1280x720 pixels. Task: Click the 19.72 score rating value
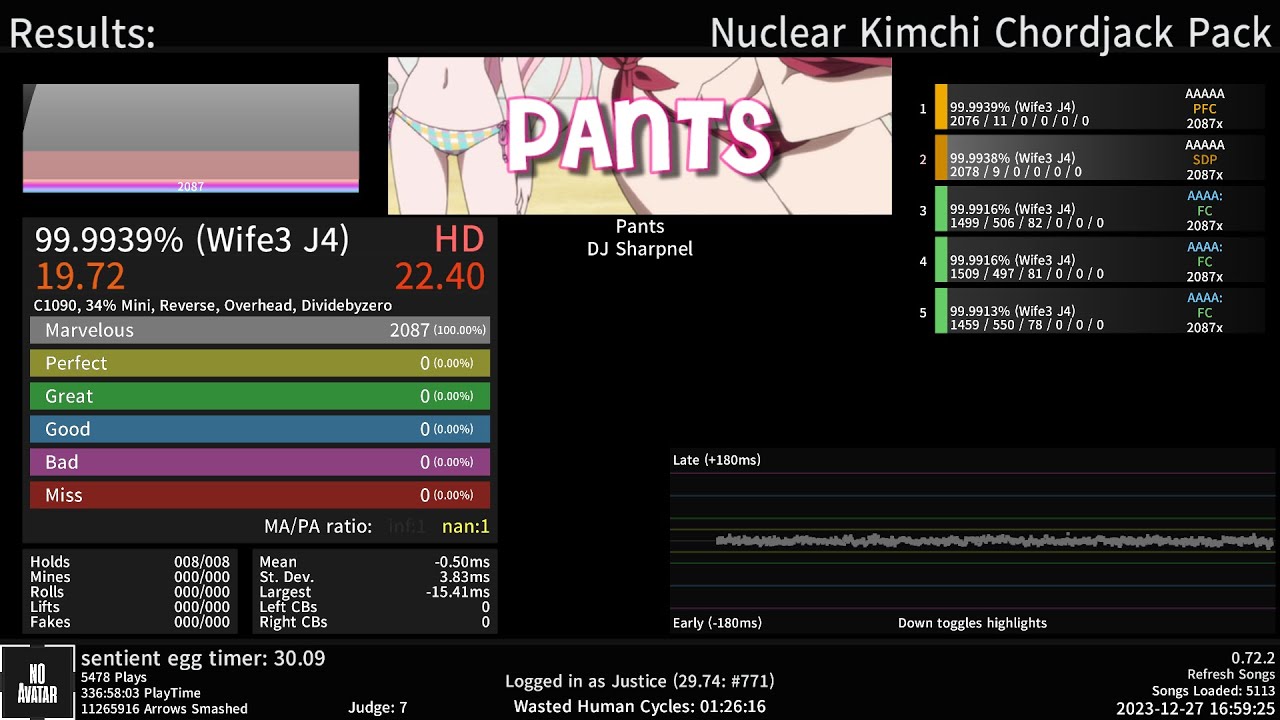(80, 276)
